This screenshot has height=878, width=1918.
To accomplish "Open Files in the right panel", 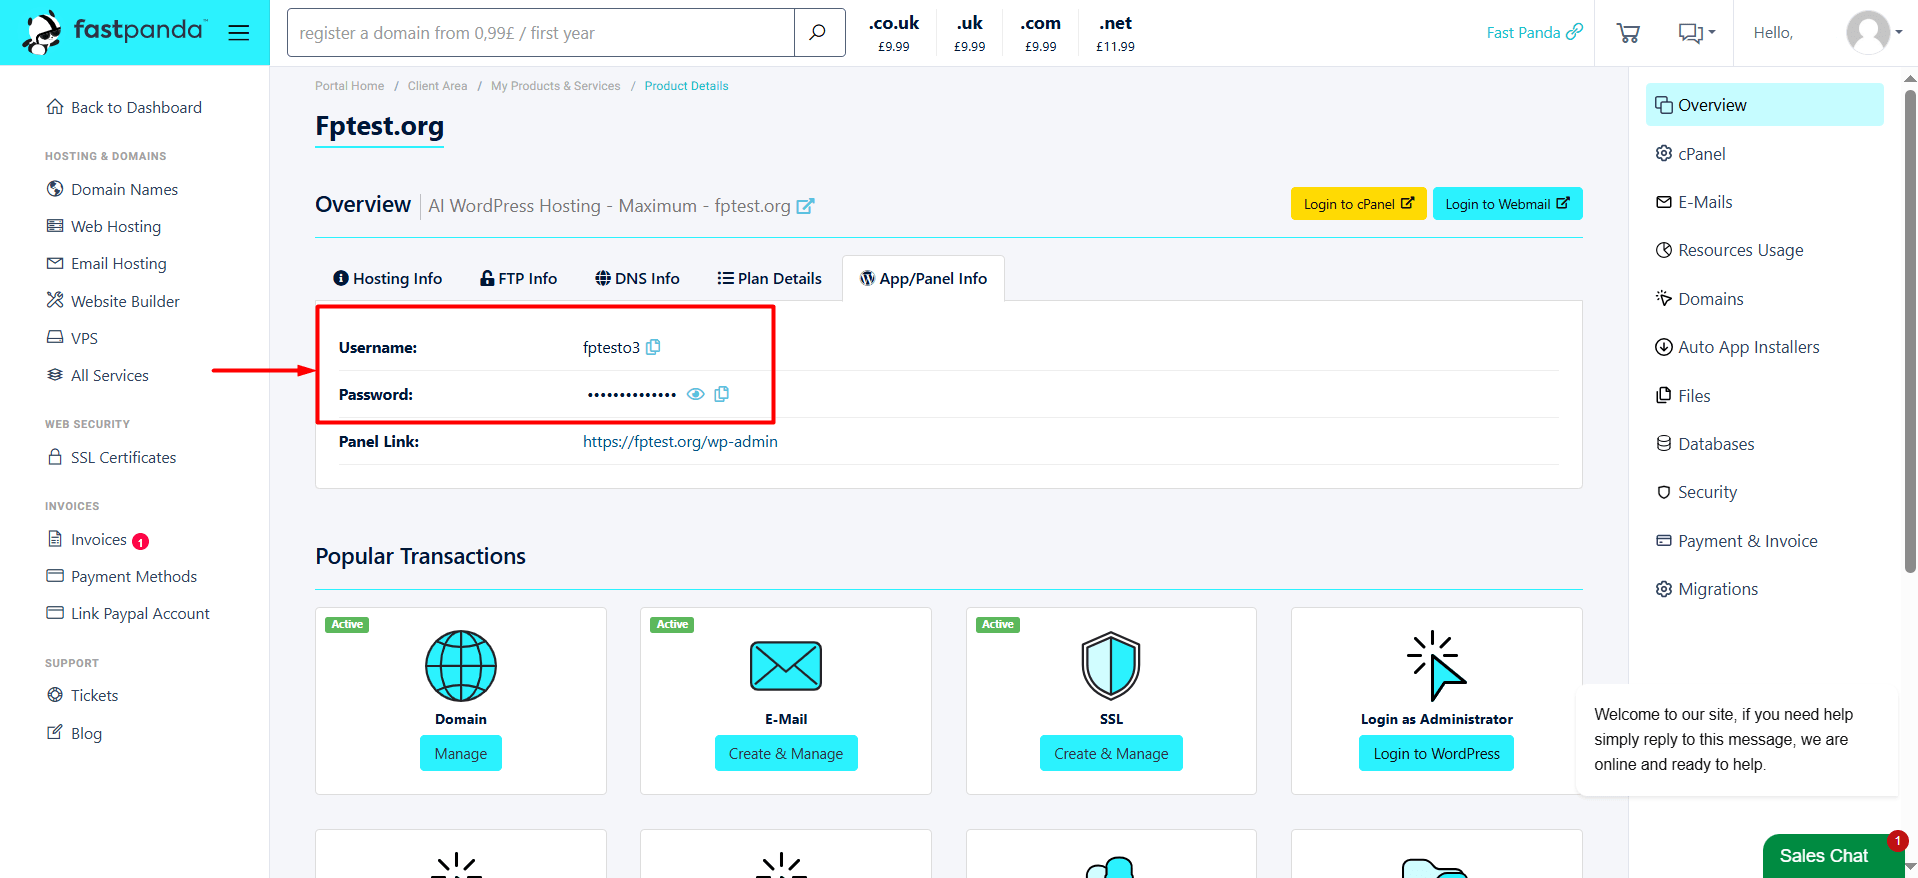I will click(1683, 396).
